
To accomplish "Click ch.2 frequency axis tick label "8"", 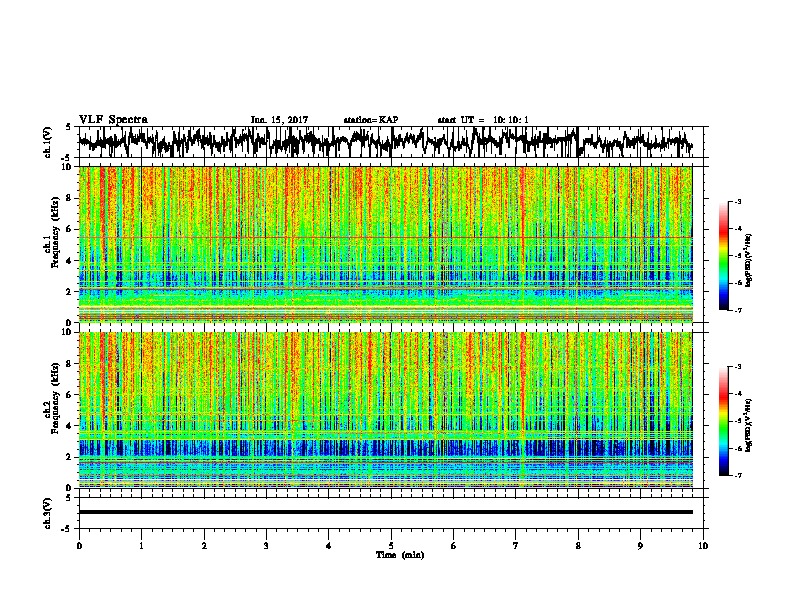I will pos(71,364).
